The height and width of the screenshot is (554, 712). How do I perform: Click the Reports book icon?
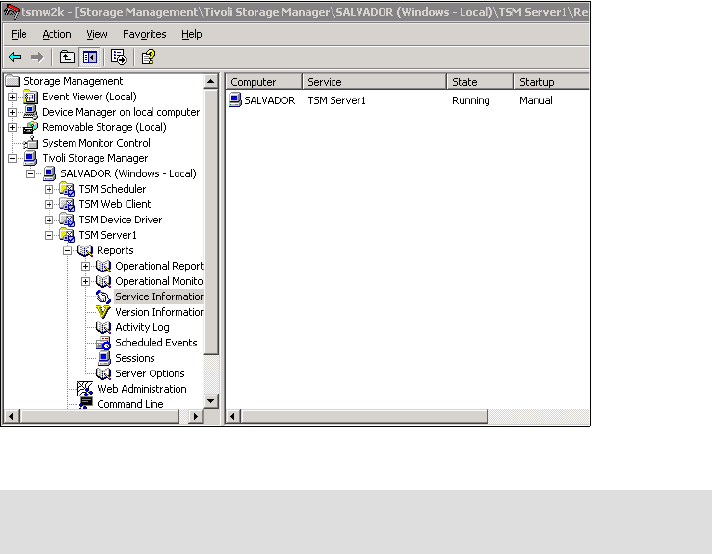click(x=85, y=251)
